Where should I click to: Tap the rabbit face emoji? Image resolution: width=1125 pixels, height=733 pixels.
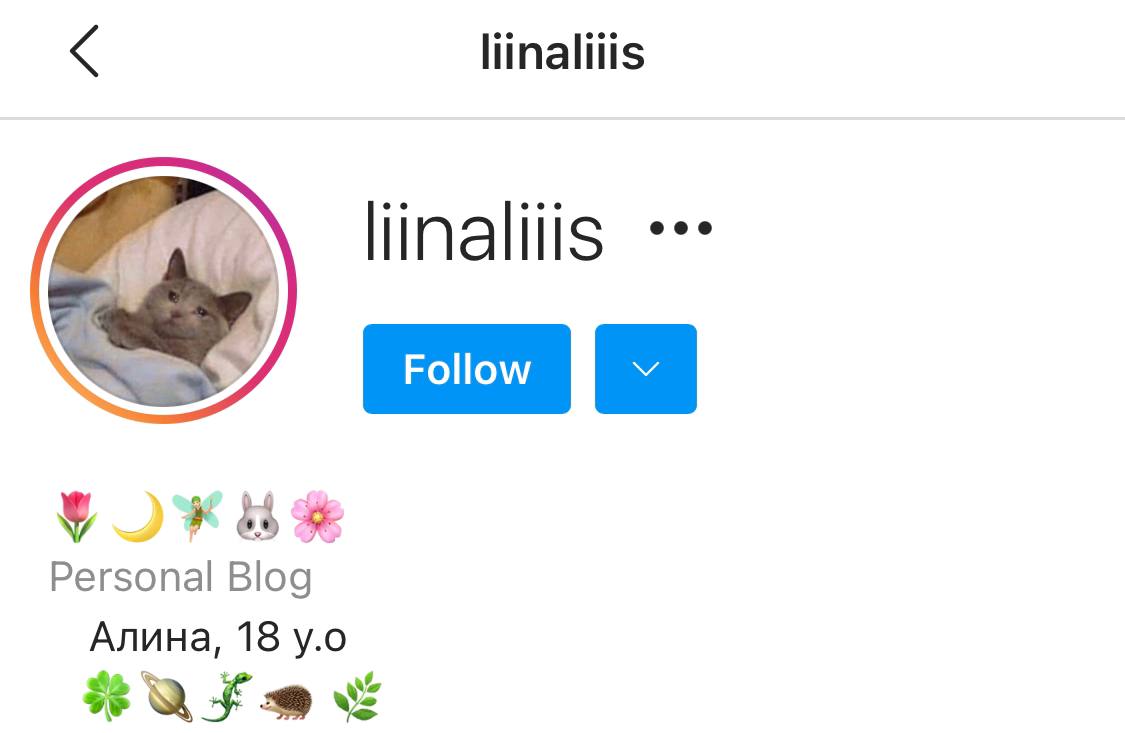258,516
